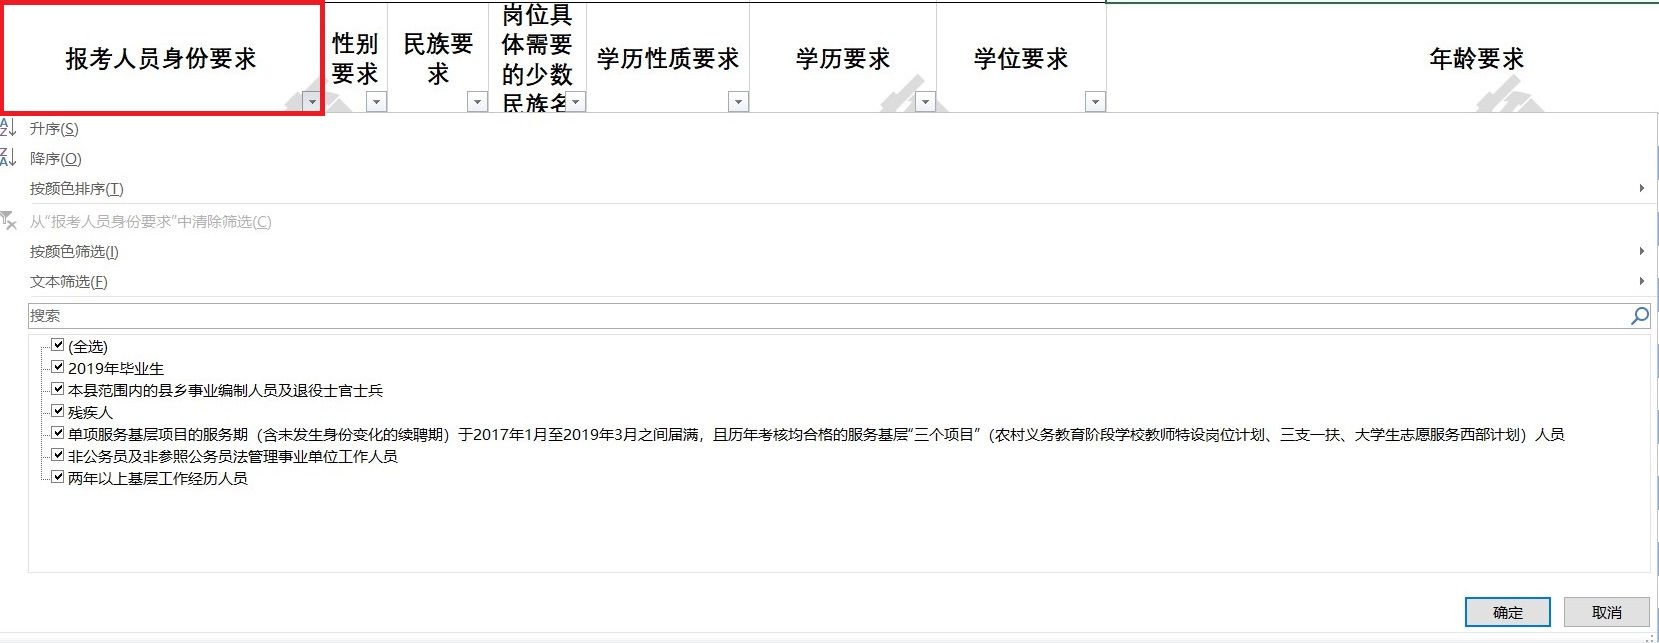Select the 年龄要求 column header

tap(1477, 59)
